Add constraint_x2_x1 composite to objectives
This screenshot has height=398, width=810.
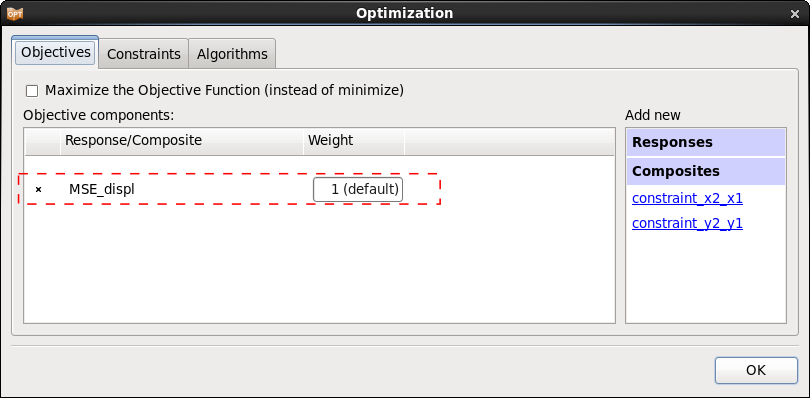click(687, 198)
